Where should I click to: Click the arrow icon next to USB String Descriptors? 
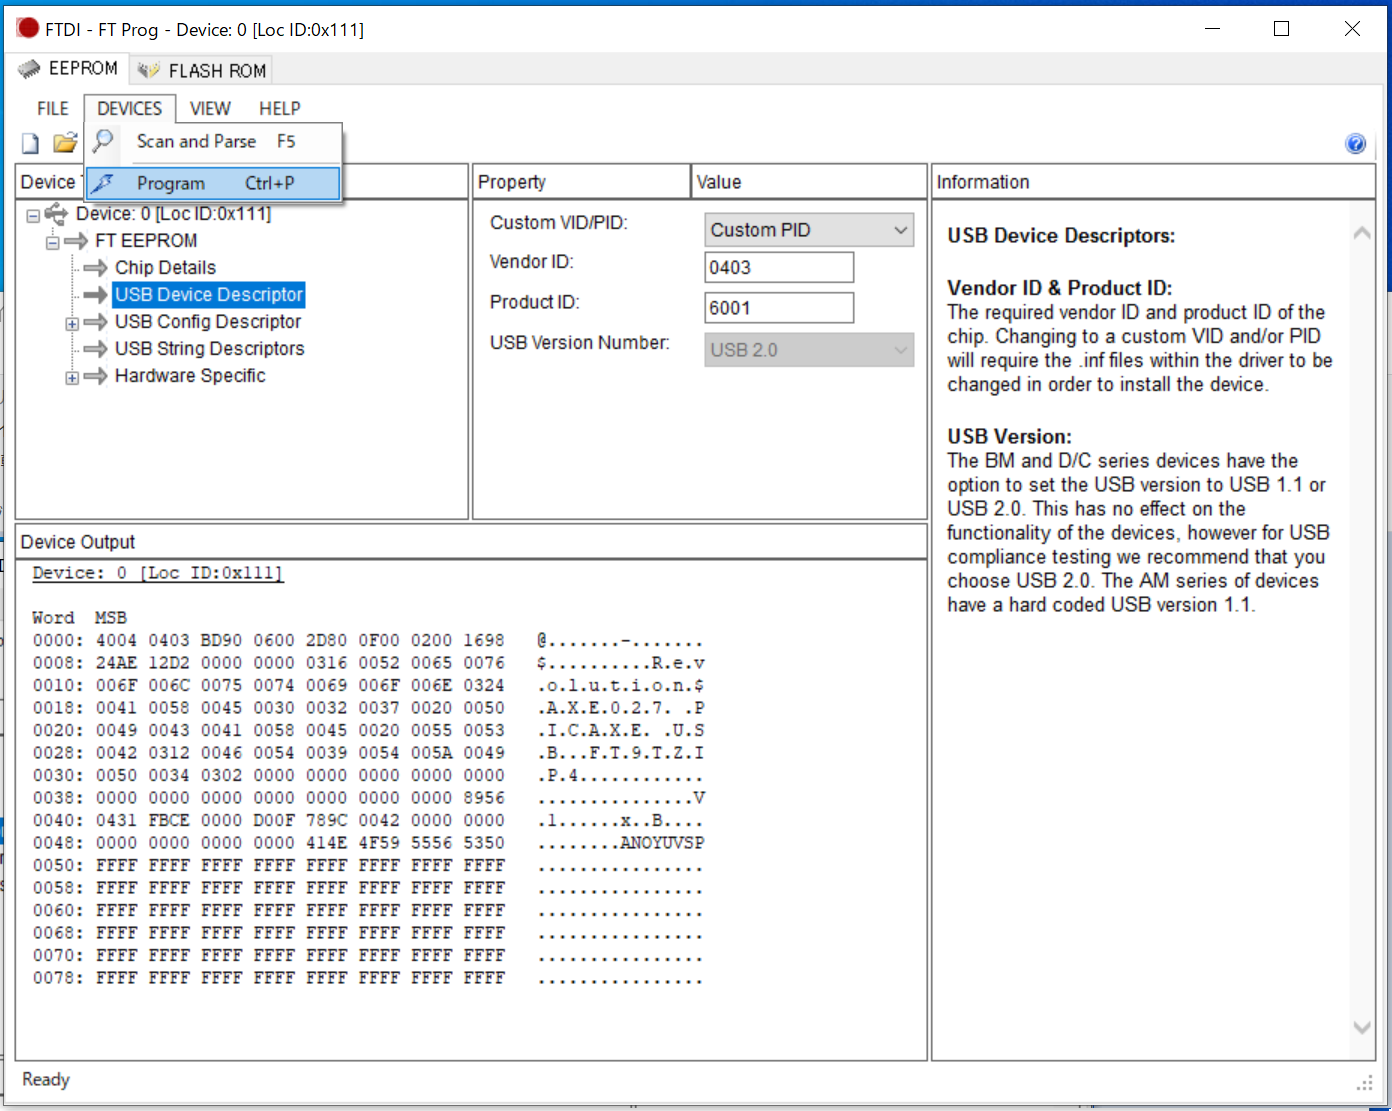click(96, 349)
